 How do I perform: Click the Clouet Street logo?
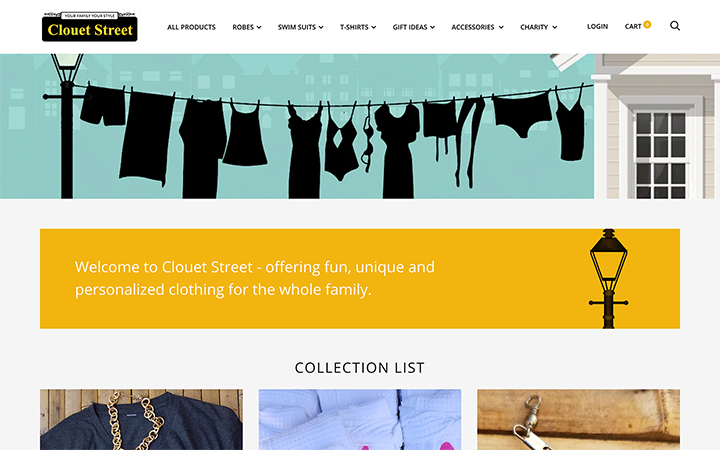click(x=90, y=27)
